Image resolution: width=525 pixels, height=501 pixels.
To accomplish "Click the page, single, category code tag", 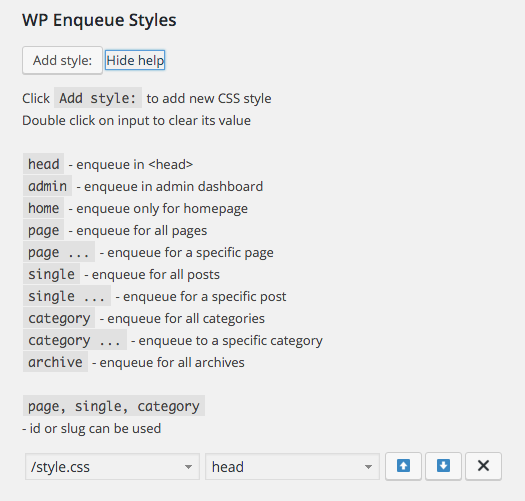I will (x=114, y=406).
